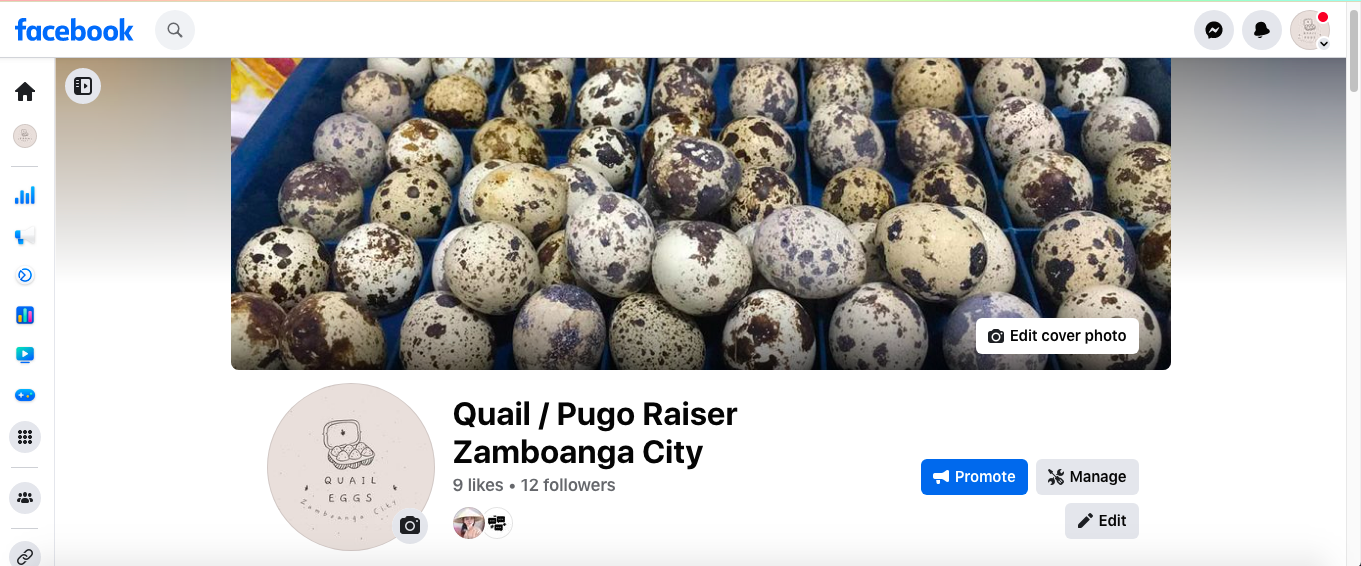Toggle the left sidebar panel icon
This screenshot has width=1361, height=566.
(83, 86)
